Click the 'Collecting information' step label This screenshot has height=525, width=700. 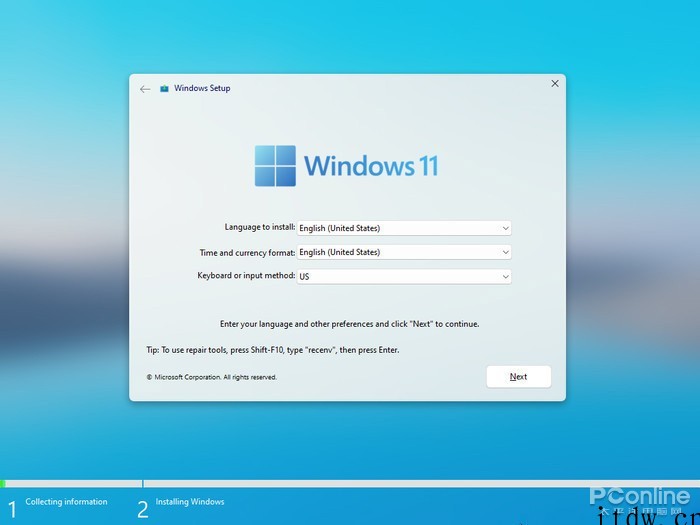pos(67,502)
